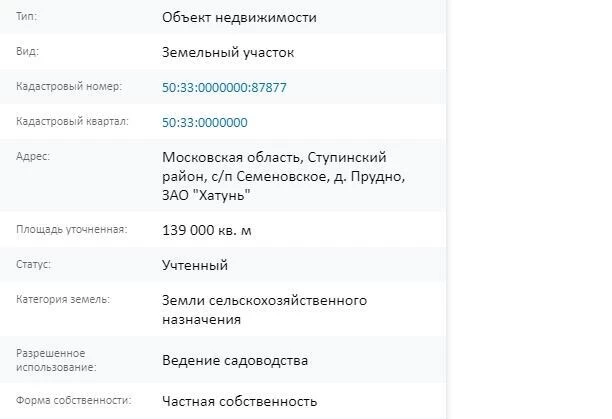
Task: Click the "Кадастровый квартал:" label
Action: click(x=72, y=121)
